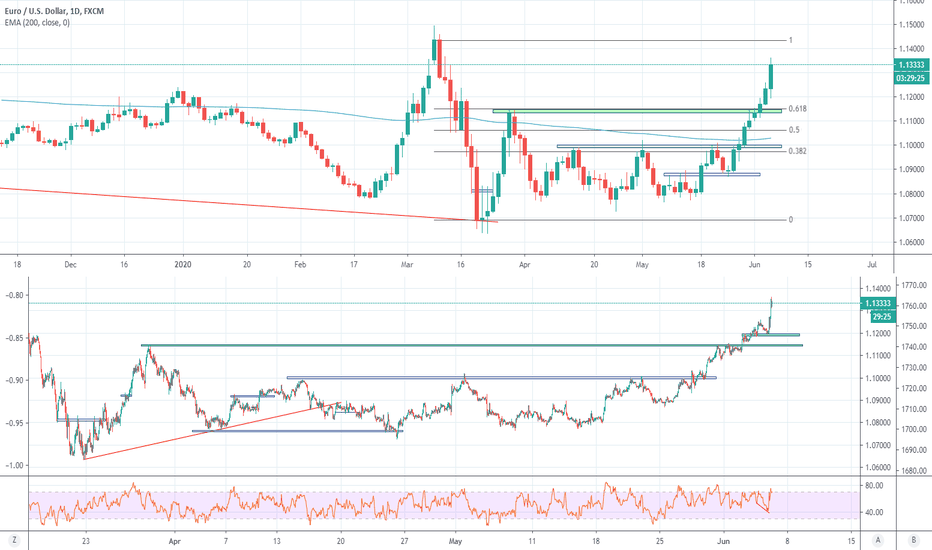Click the 1.13333 price tag on upper chart
This screenshot has width=932, height=550.
coord(911,65)
